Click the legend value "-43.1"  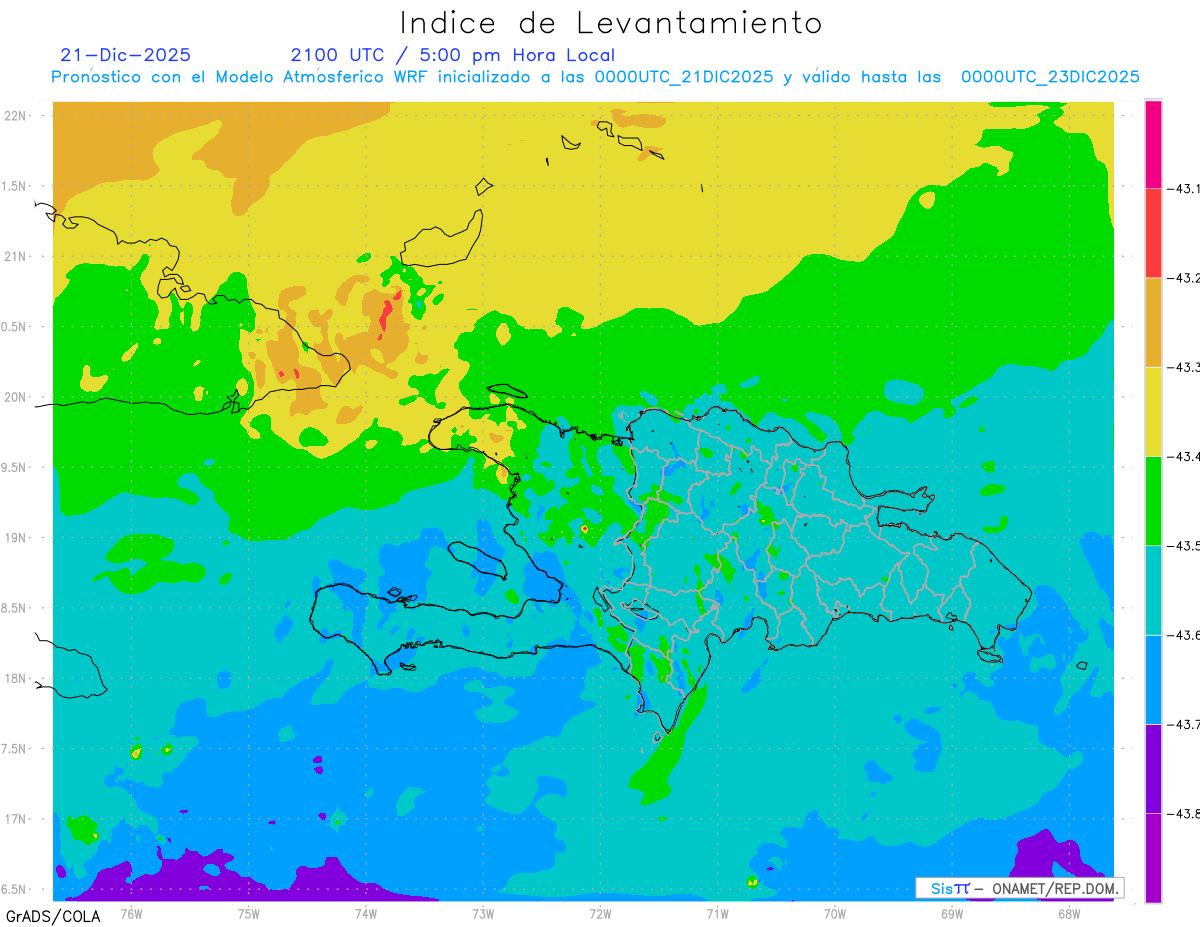(1183, 188)
